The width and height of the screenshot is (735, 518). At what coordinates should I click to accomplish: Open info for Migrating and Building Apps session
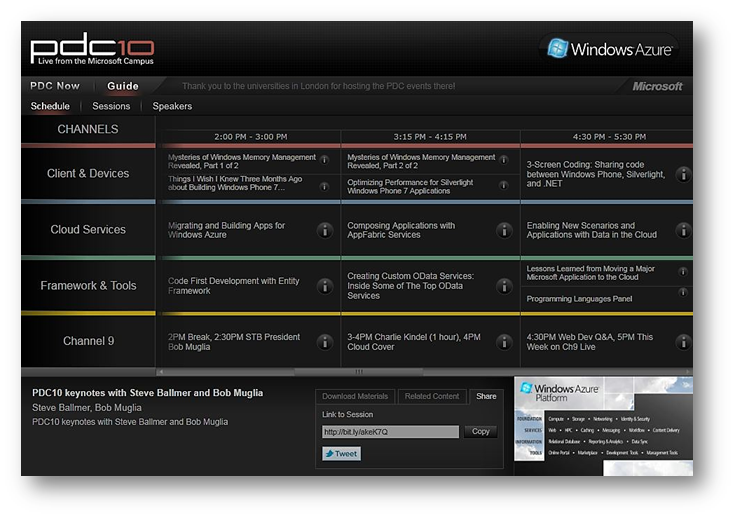click(325, 230)
